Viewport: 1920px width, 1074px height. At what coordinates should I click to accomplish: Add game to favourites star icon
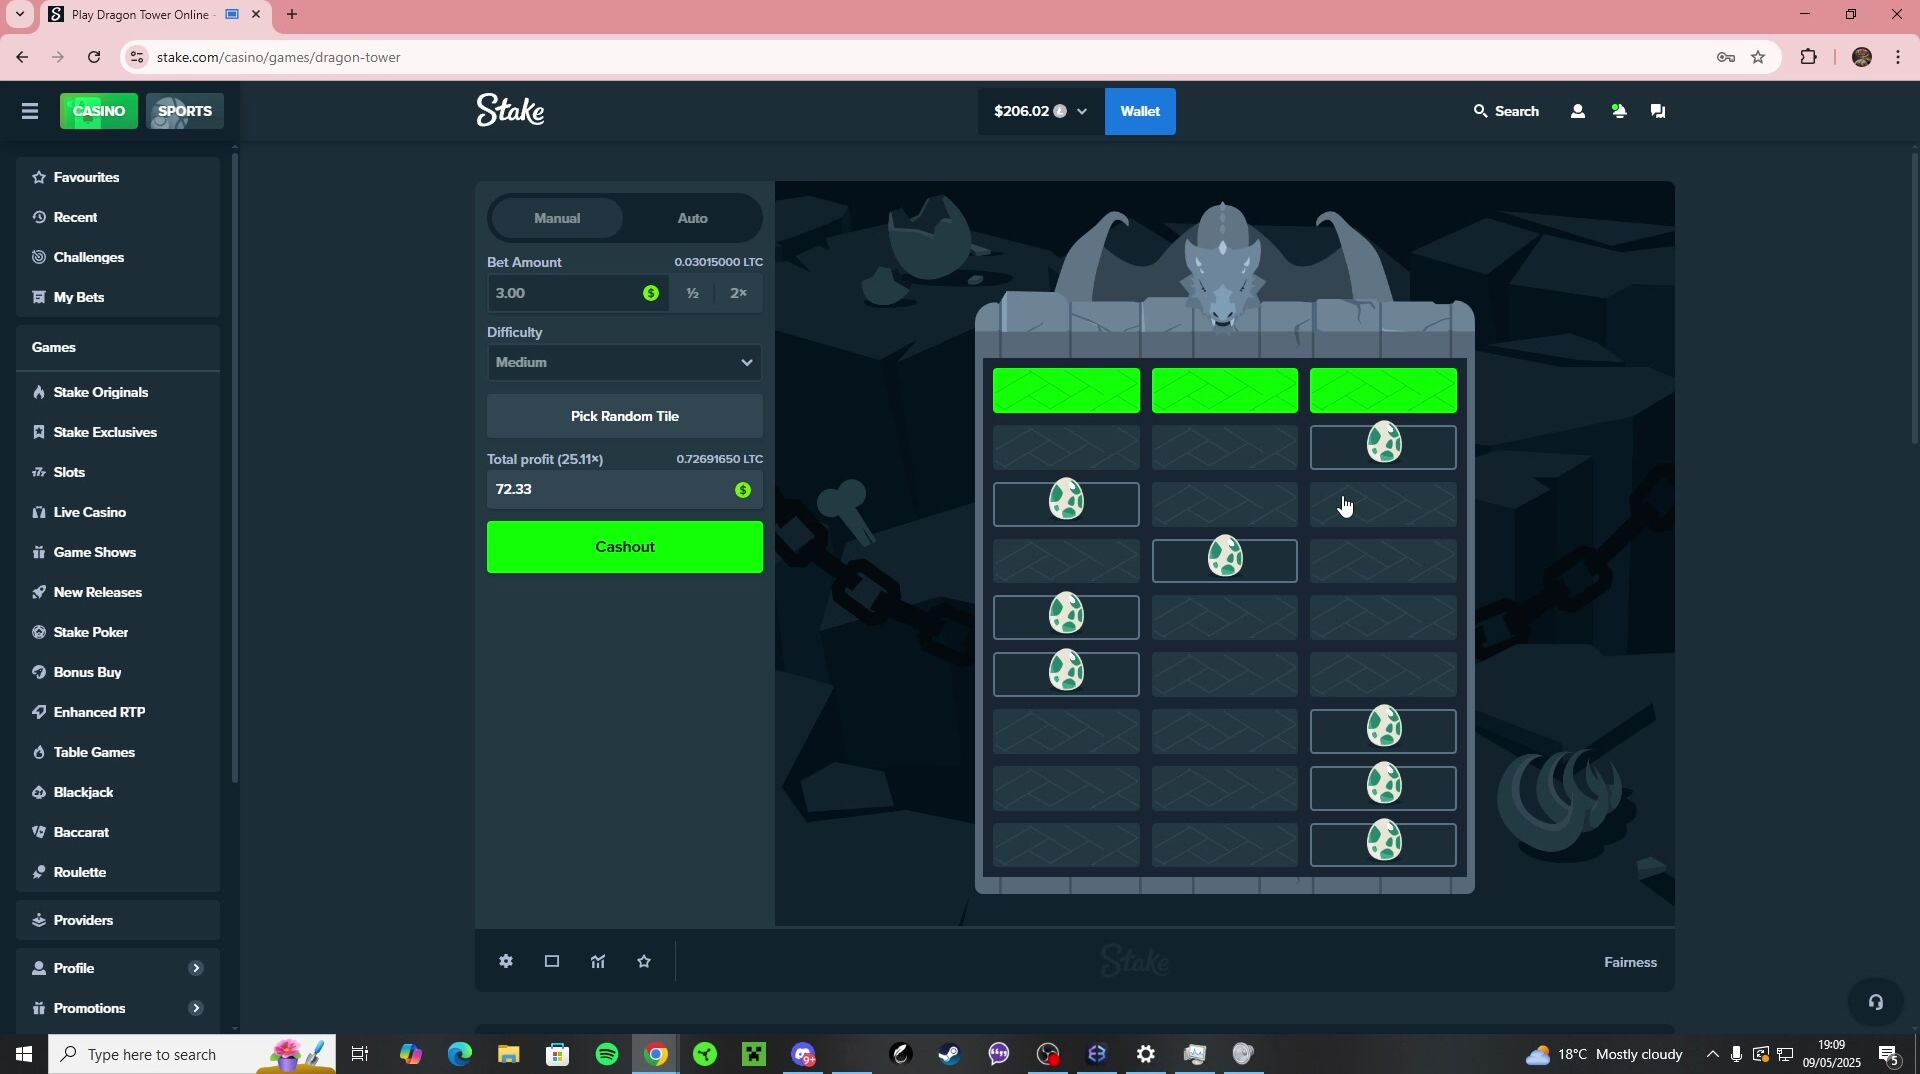tap(644, 962)
